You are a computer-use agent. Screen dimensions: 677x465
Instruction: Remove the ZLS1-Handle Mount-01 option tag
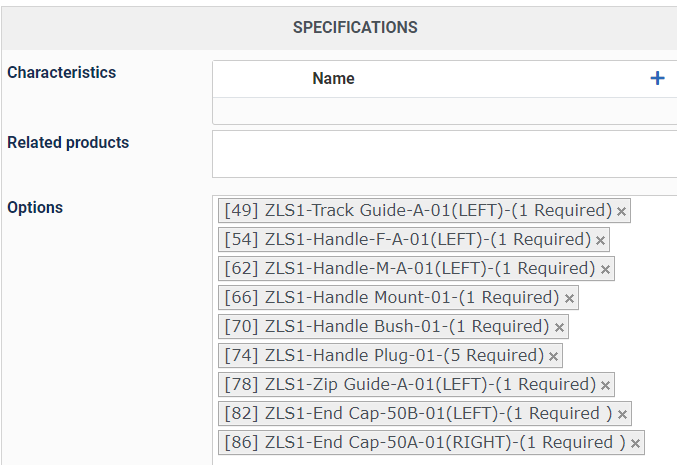tap(569, 298)
